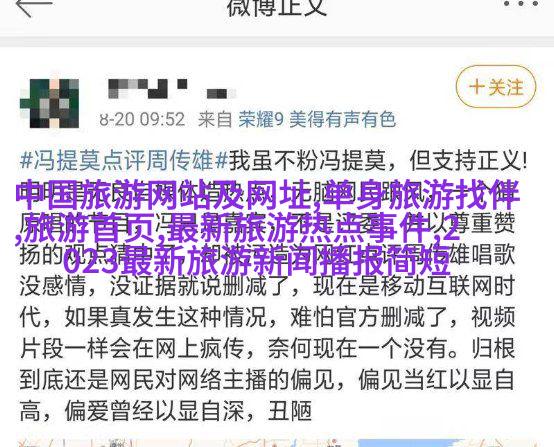Tap the 8-20 09:52 post timestamp
This screenshot has height=447, width=554.
[142, 119]
